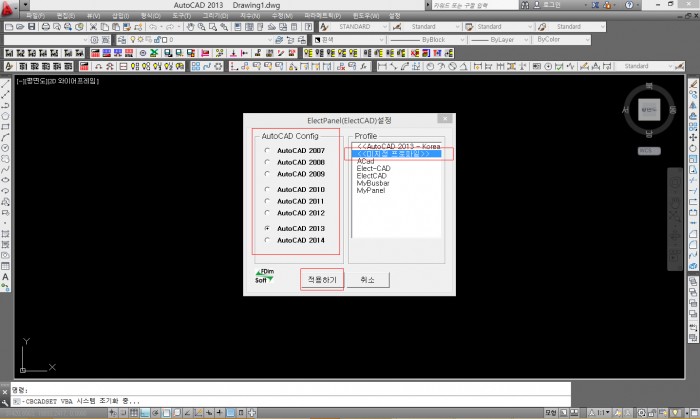Select the ACad profile entry
Image resolution: width=700 pixels, height=419 pixels.
(365, 161)
